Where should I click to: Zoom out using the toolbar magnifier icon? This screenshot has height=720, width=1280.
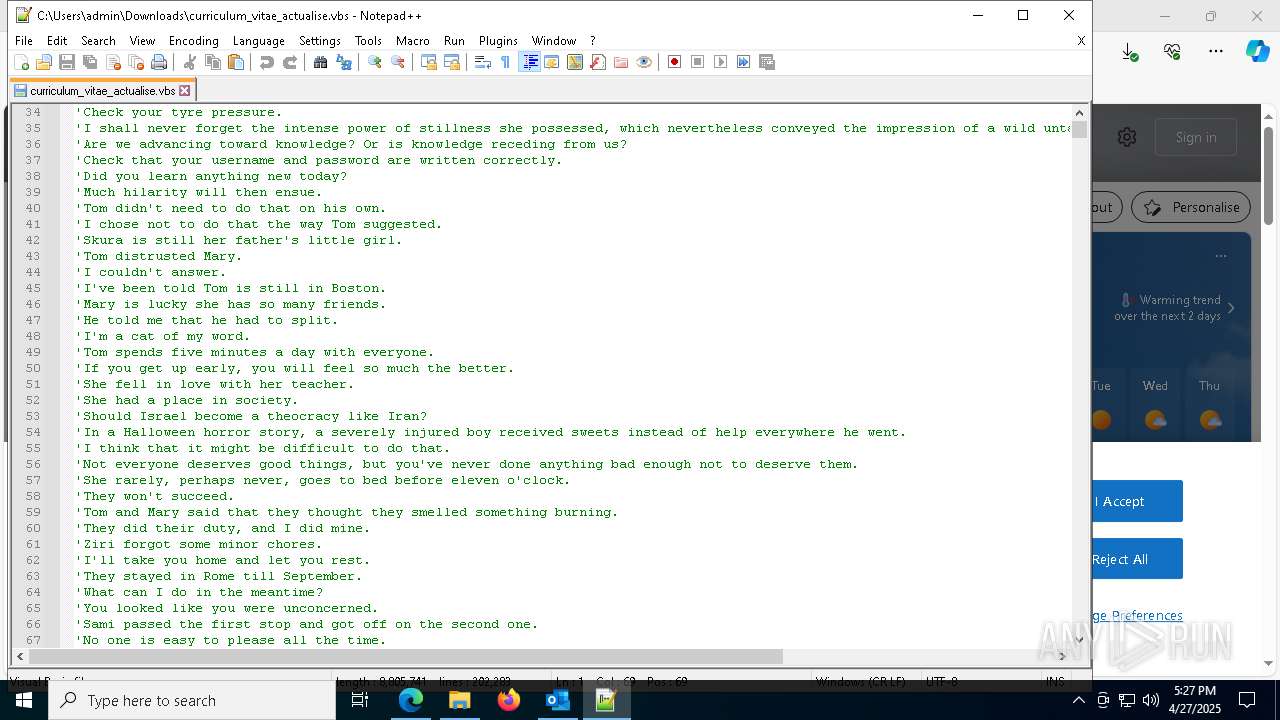tap(398, 62)
